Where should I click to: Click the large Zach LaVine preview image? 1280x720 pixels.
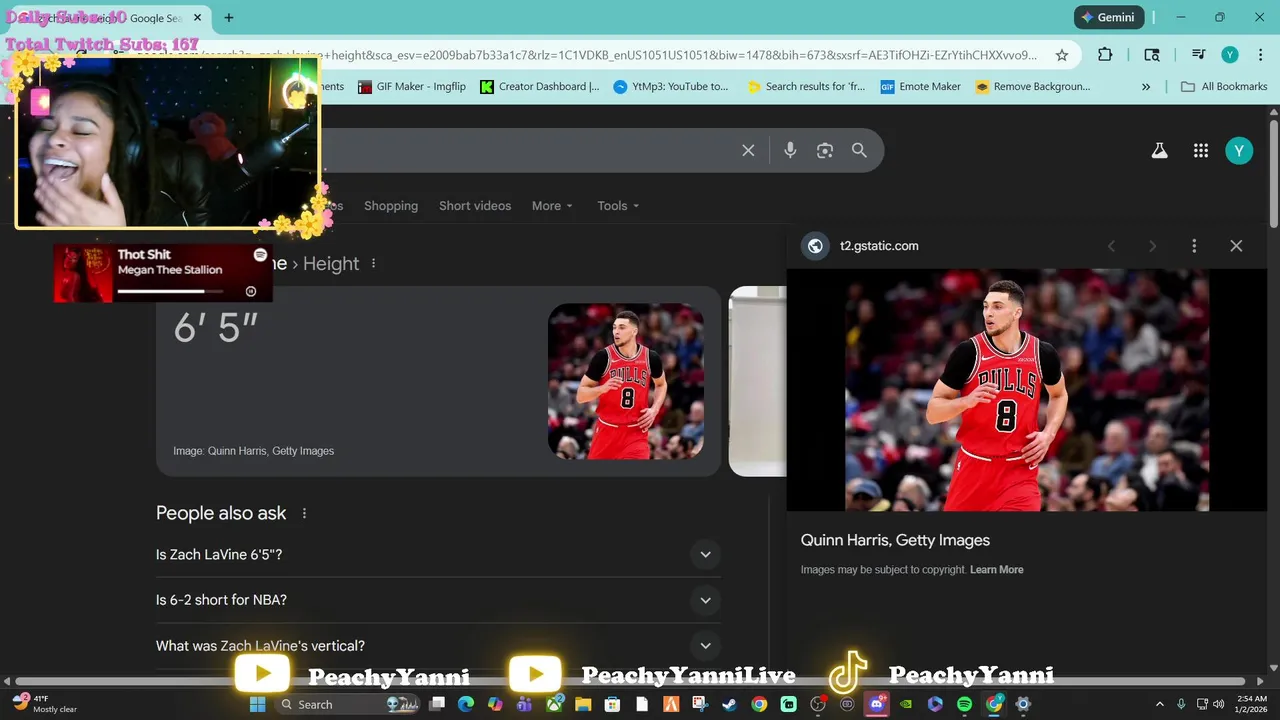click(1027, 390)
